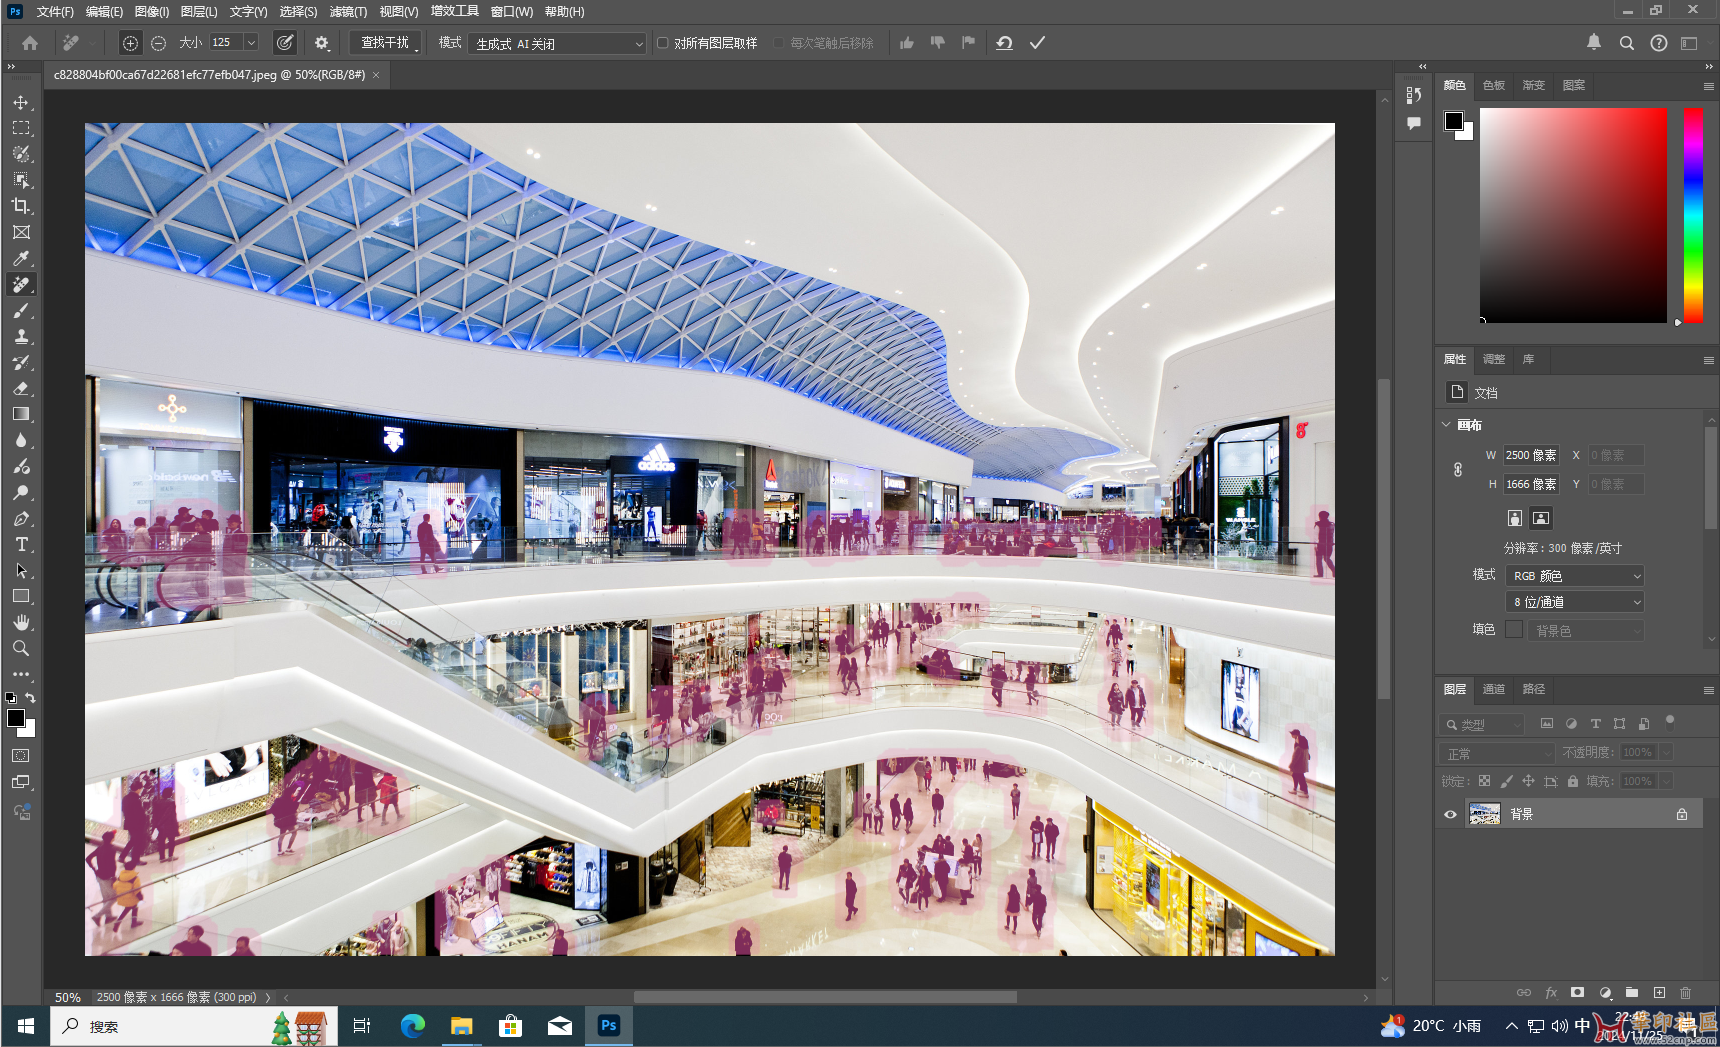The height and width of the screenshot is (1047, 1720).
Task: Open the Microsoft Edge taskbar icon
Action: (x=413, y=1025)
